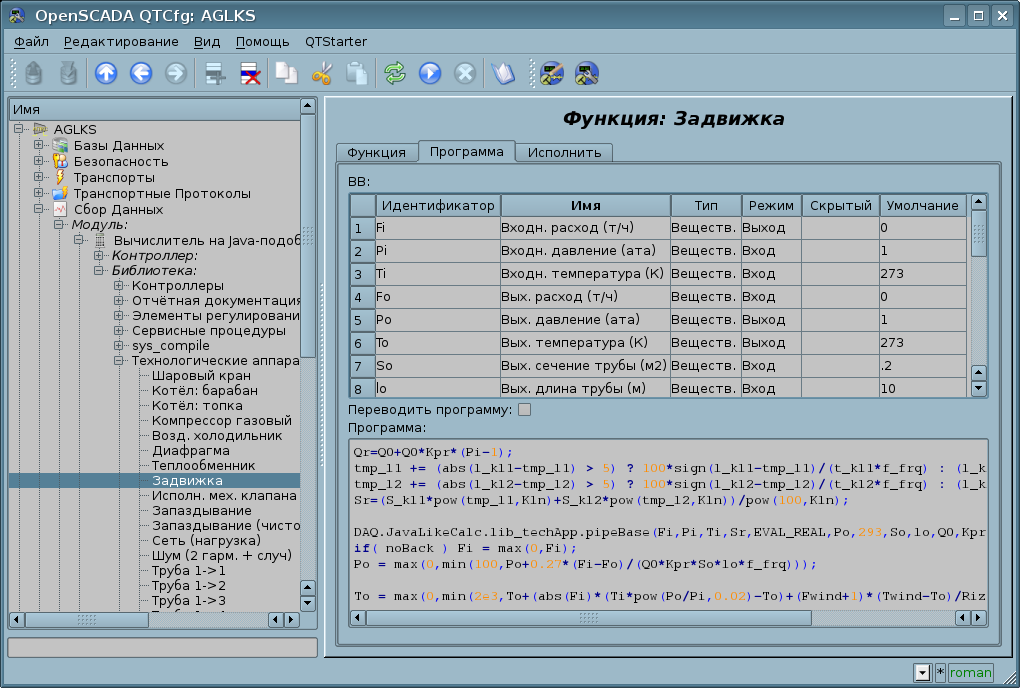The width and height of the screenshot is (1020, 688).
Task: Click the Безопасность security icon
Action: tap(60, 161)
